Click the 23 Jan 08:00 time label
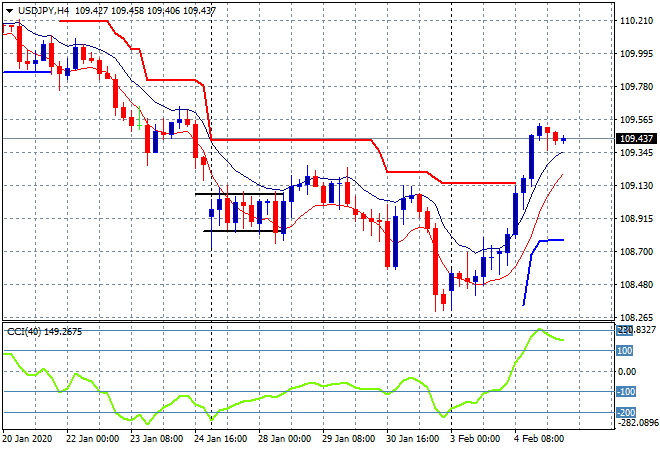Viewport: 660px width, 450px height. point(157,439)
